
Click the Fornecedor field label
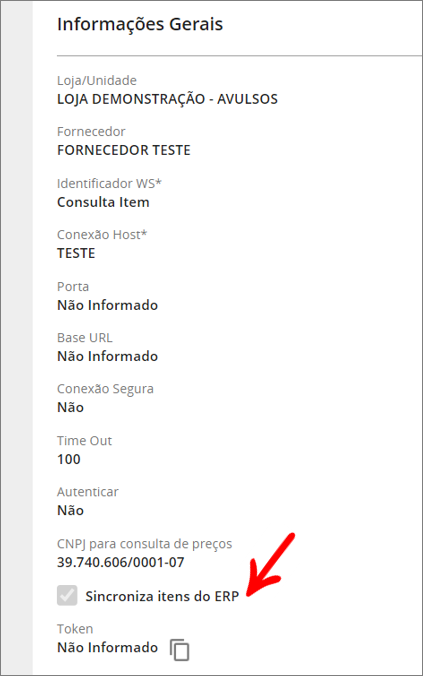[91, 131]
